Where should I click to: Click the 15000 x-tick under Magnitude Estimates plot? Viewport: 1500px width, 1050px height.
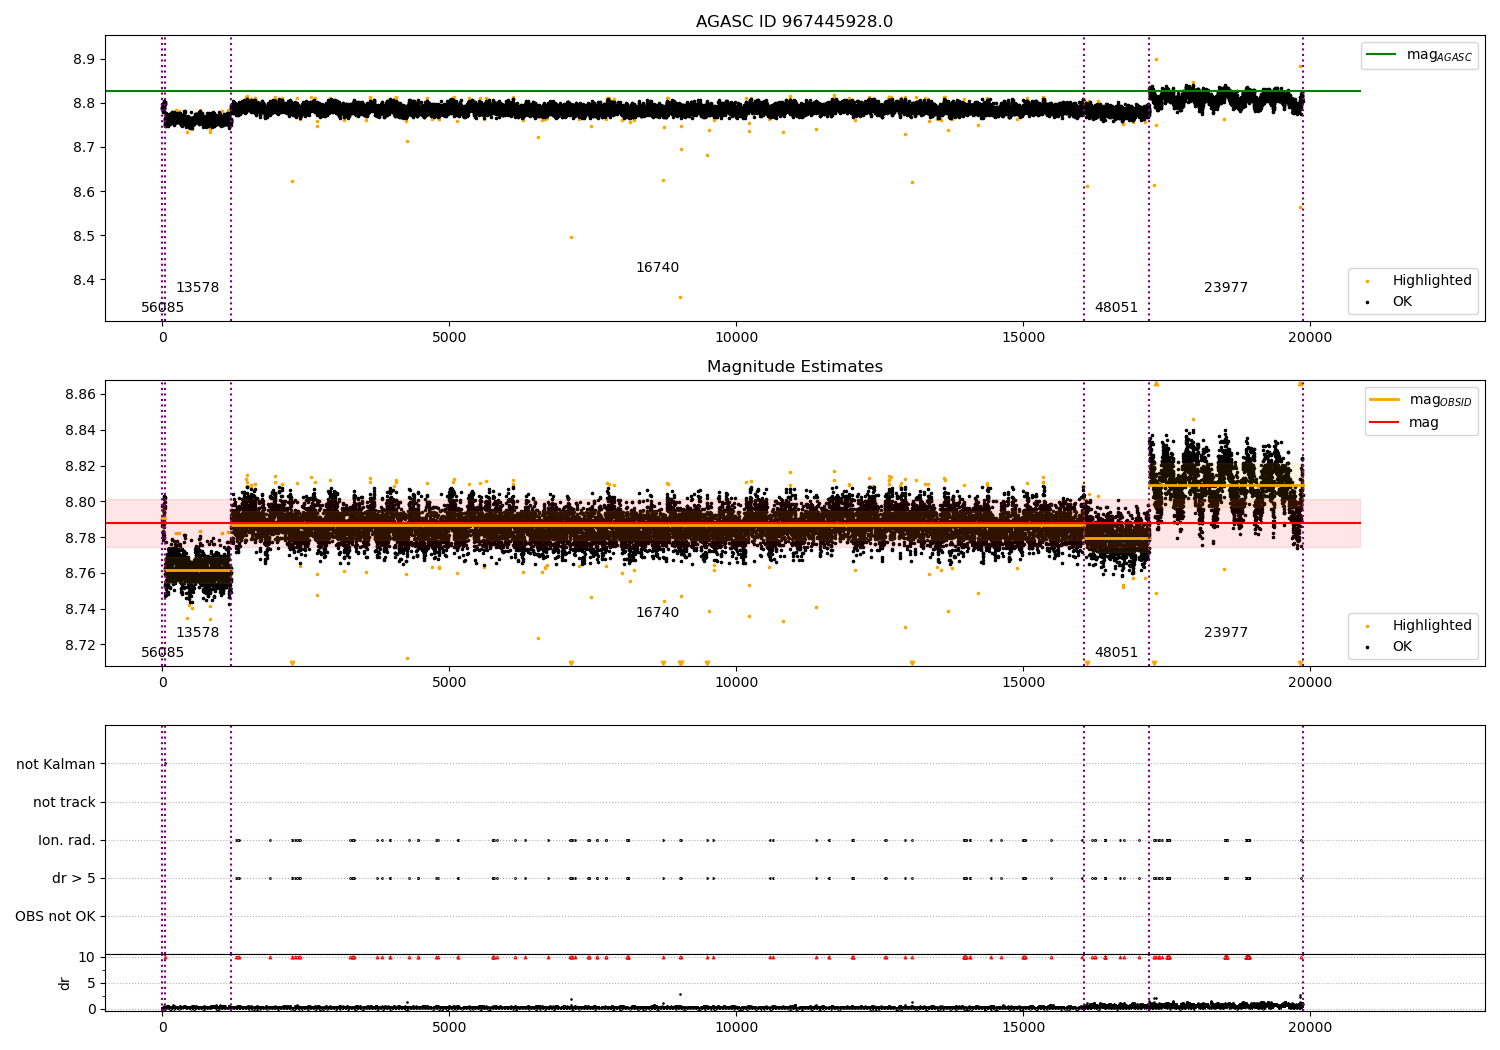1023,683
